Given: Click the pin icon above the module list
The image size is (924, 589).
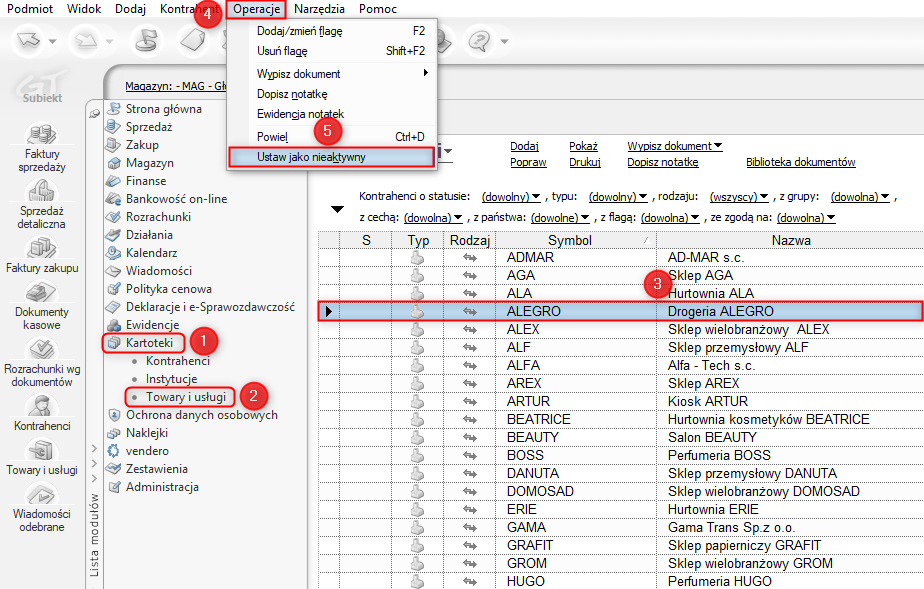Looking at the screenshot, I should pyautogui.click(x=94, y=113).
